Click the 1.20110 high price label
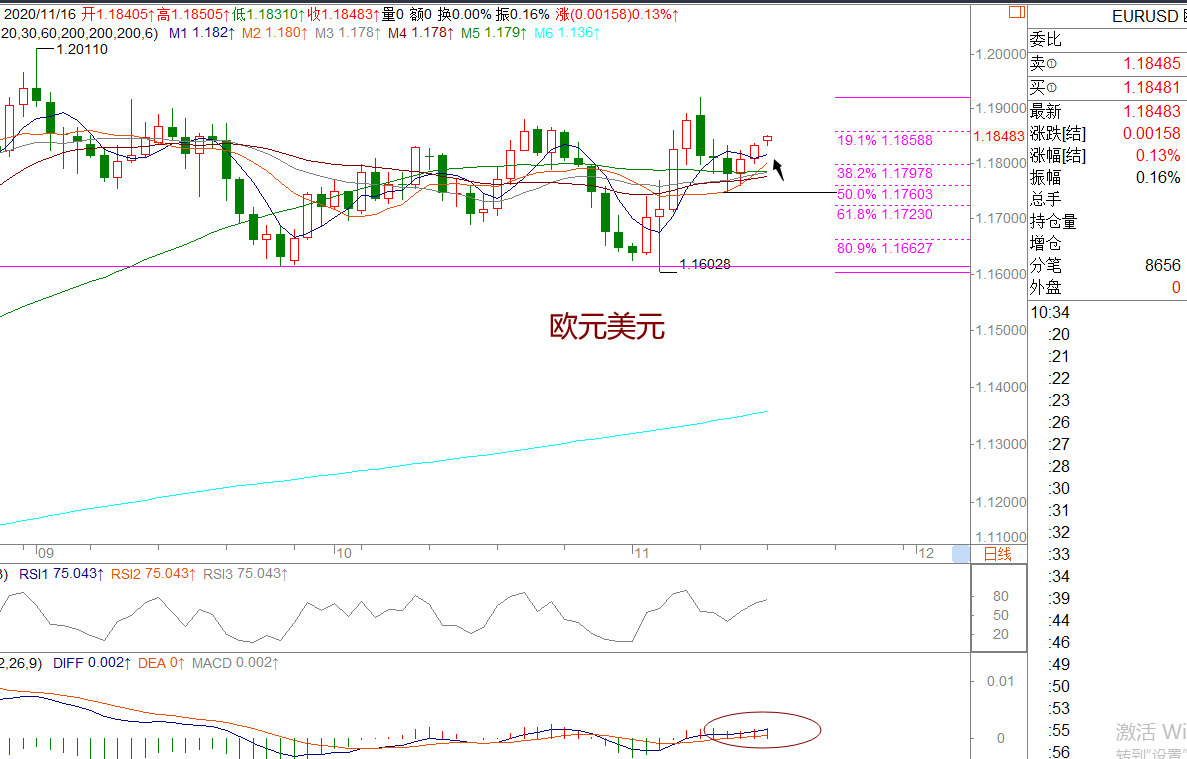This screenshot has width=1187, height=759. [82, 49]
